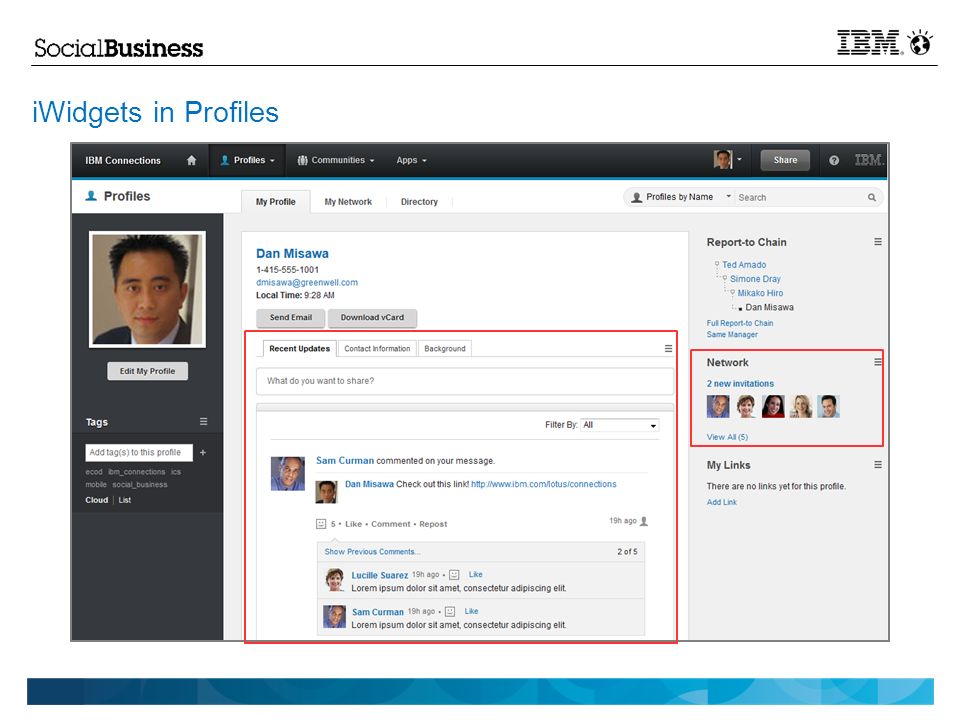Open the Full Report-to Chain link
This screenshot has height=720, width=960.
click(x=740, y=323)
